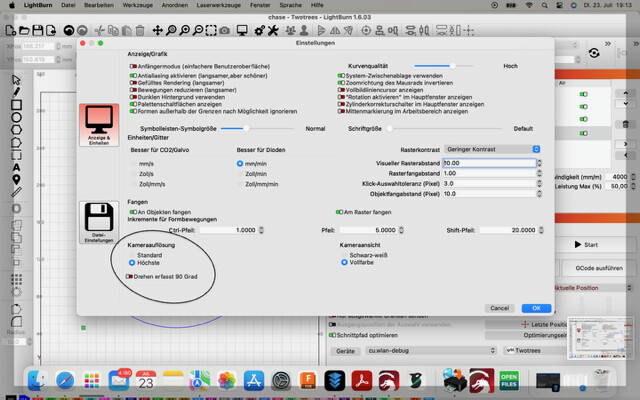The image size is (640, 400).
Task: Click the 'GCode ausführen' button
Action: 599,268
